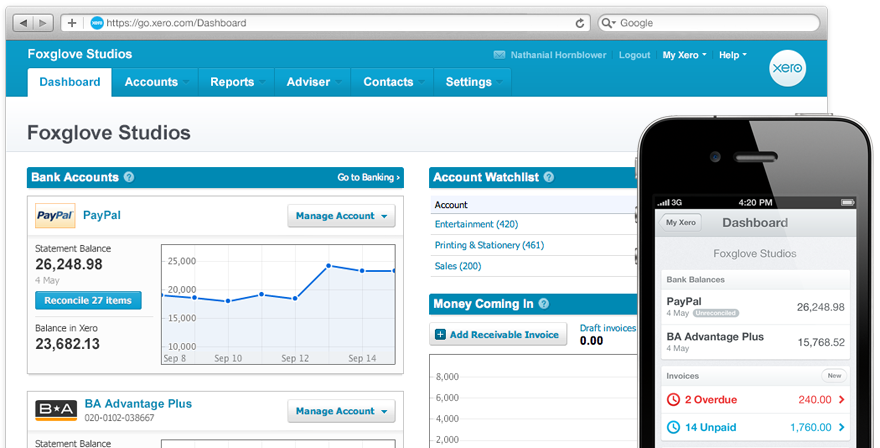Click the Draft invoices link
Screen dimensions: 880x448
(x=608, y=328)
